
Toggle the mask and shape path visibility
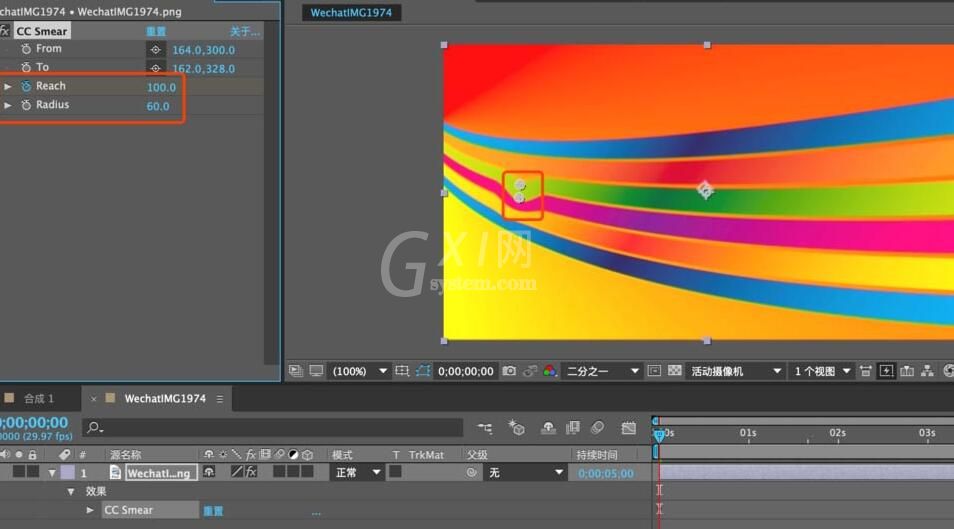point(423,371)
